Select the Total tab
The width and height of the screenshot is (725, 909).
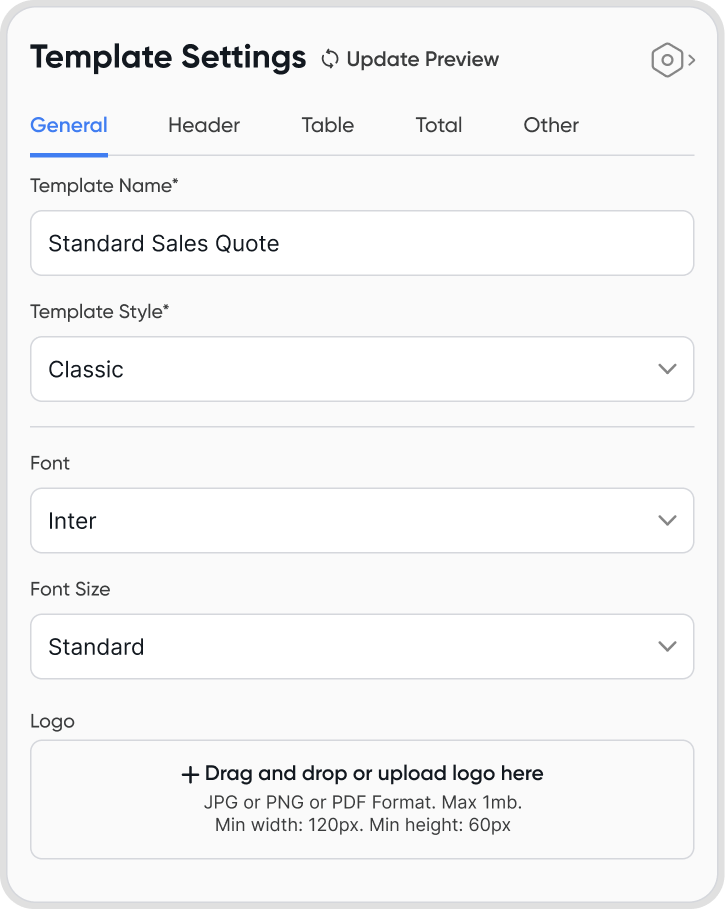click(x=439, y=126)
